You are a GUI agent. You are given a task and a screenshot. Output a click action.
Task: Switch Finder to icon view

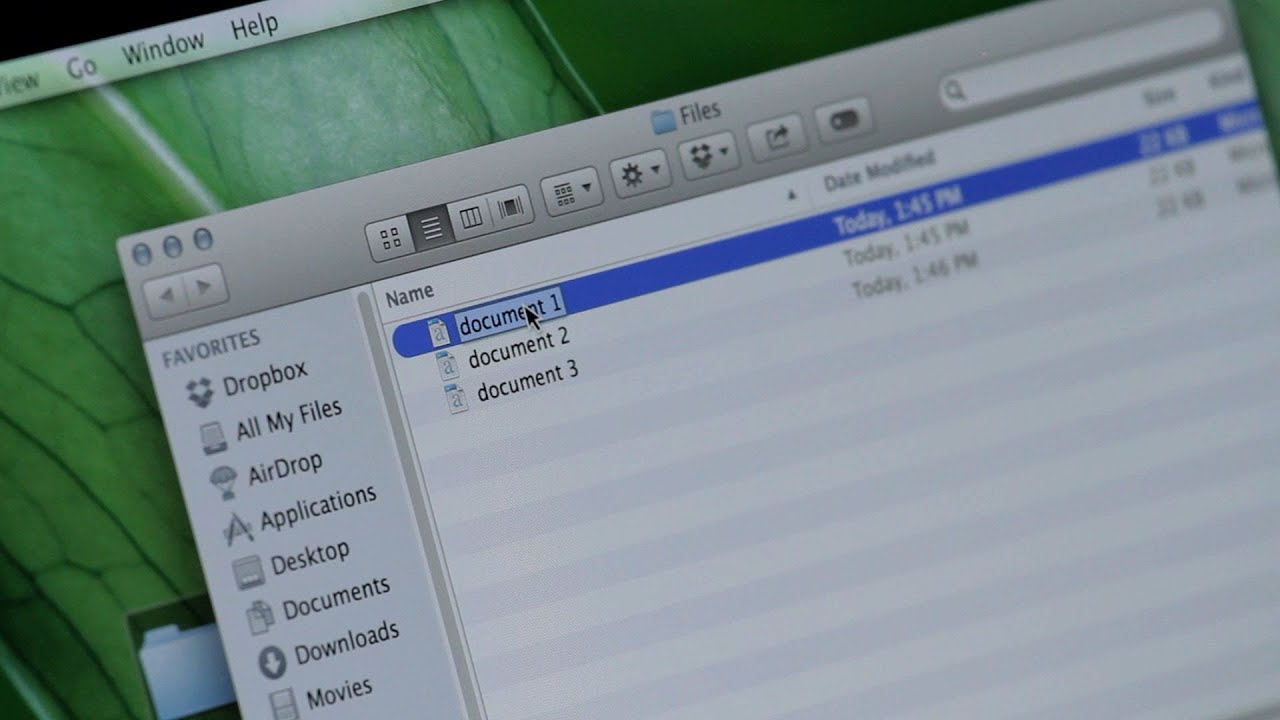pyautogui.click(x=390, y=238)
